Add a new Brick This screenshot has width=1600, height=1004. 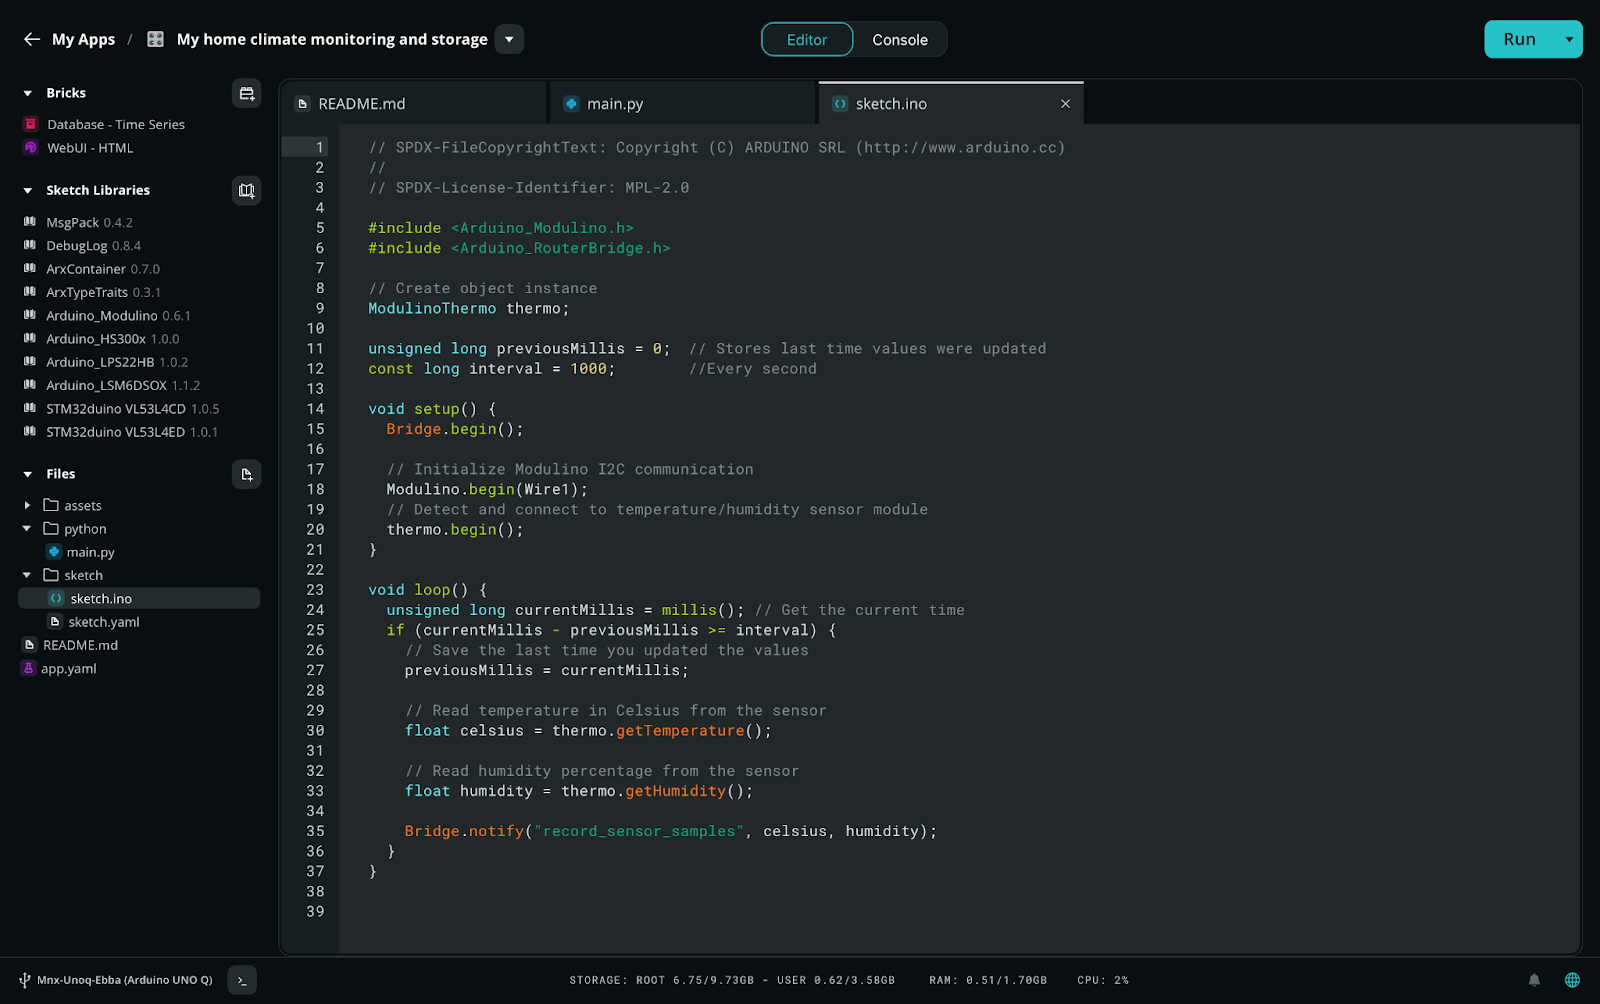click(x=246, y=92)
